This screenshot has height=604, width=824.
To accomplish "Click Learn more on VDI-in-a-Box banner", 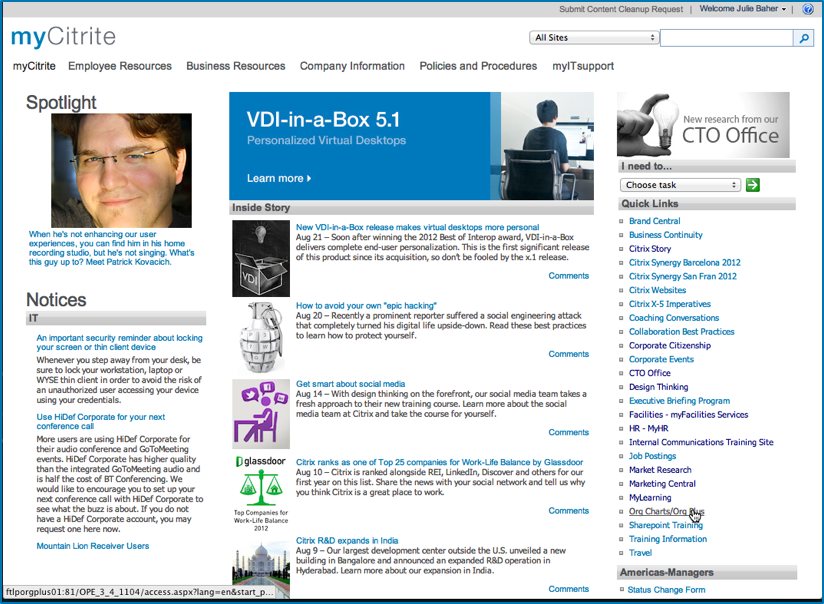I will (279, 178).
